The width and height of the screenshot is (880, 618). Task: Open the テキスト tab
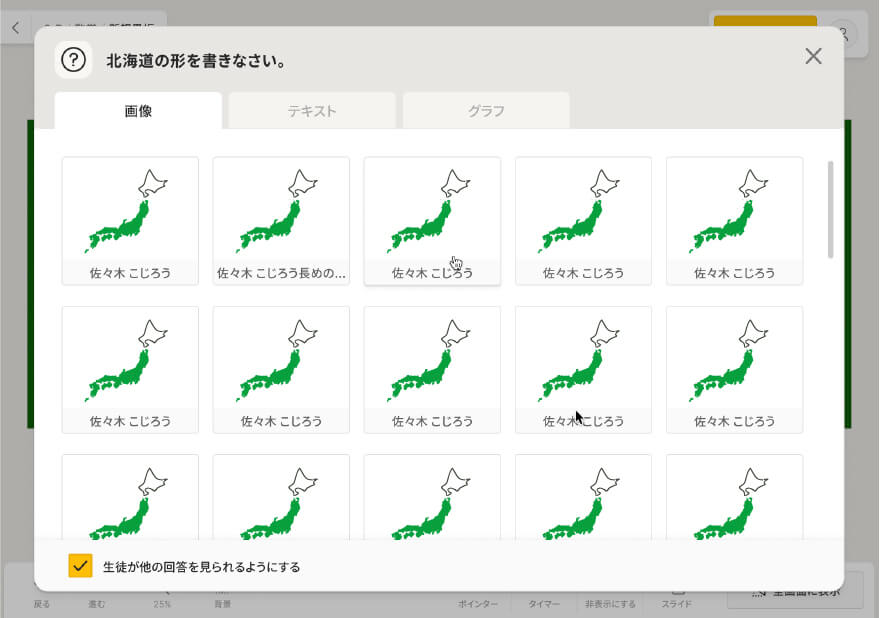(x=312, y=111)
